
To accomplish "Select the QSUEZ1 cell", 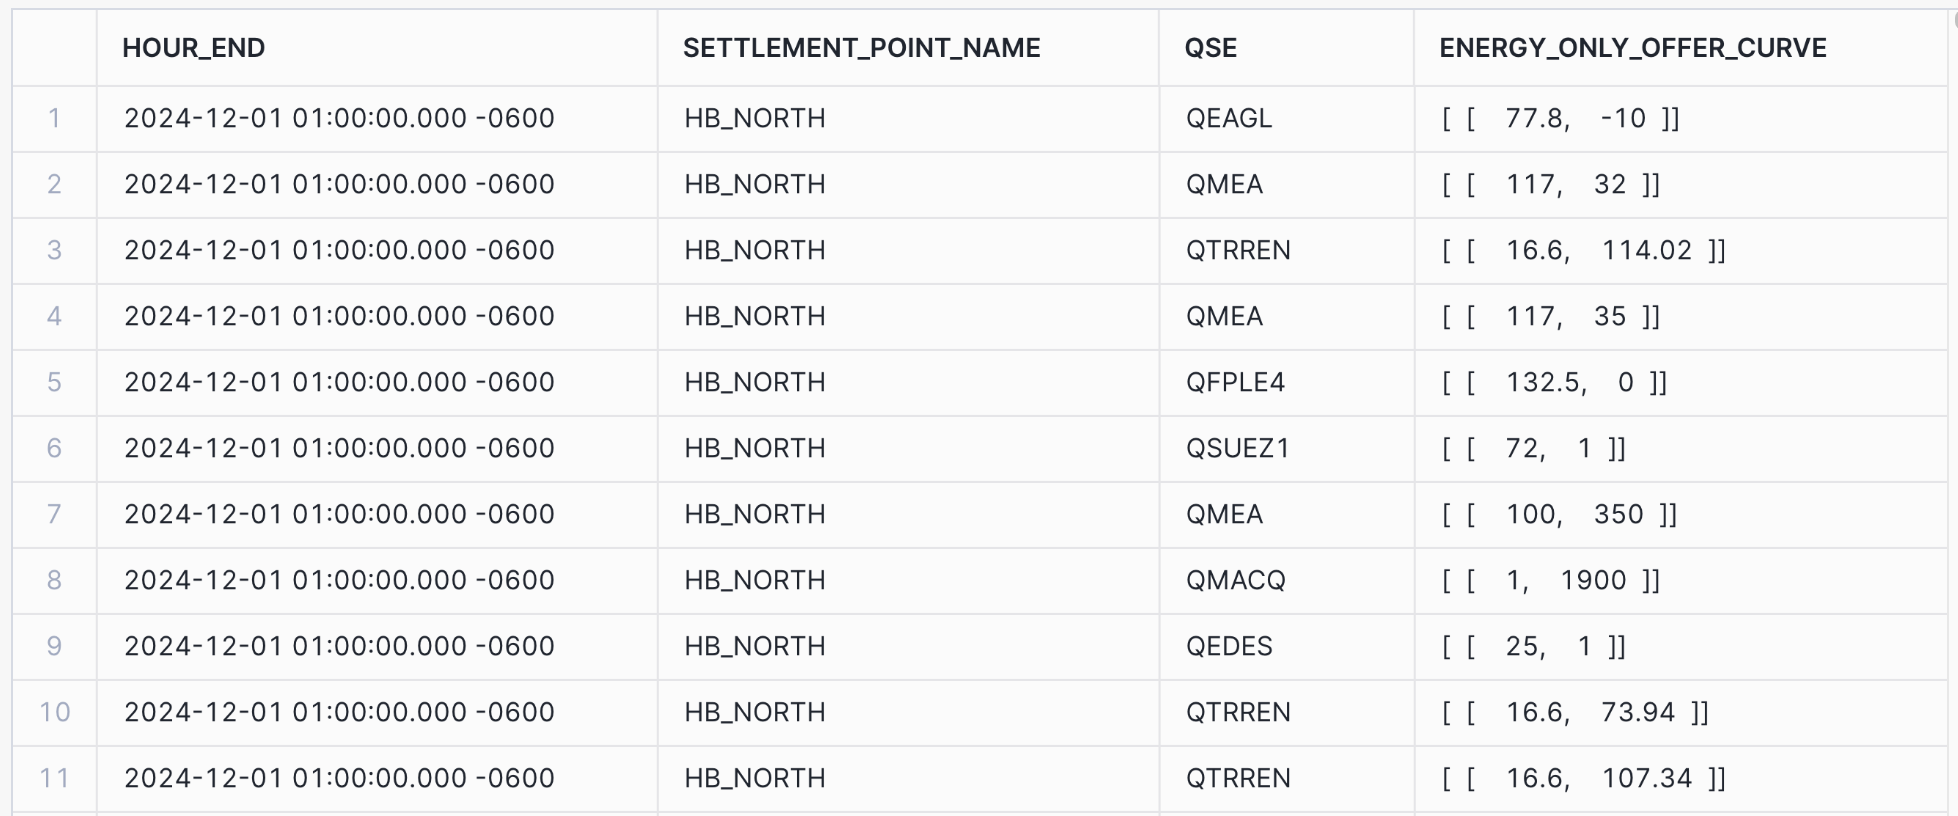I will (1237, 448).
